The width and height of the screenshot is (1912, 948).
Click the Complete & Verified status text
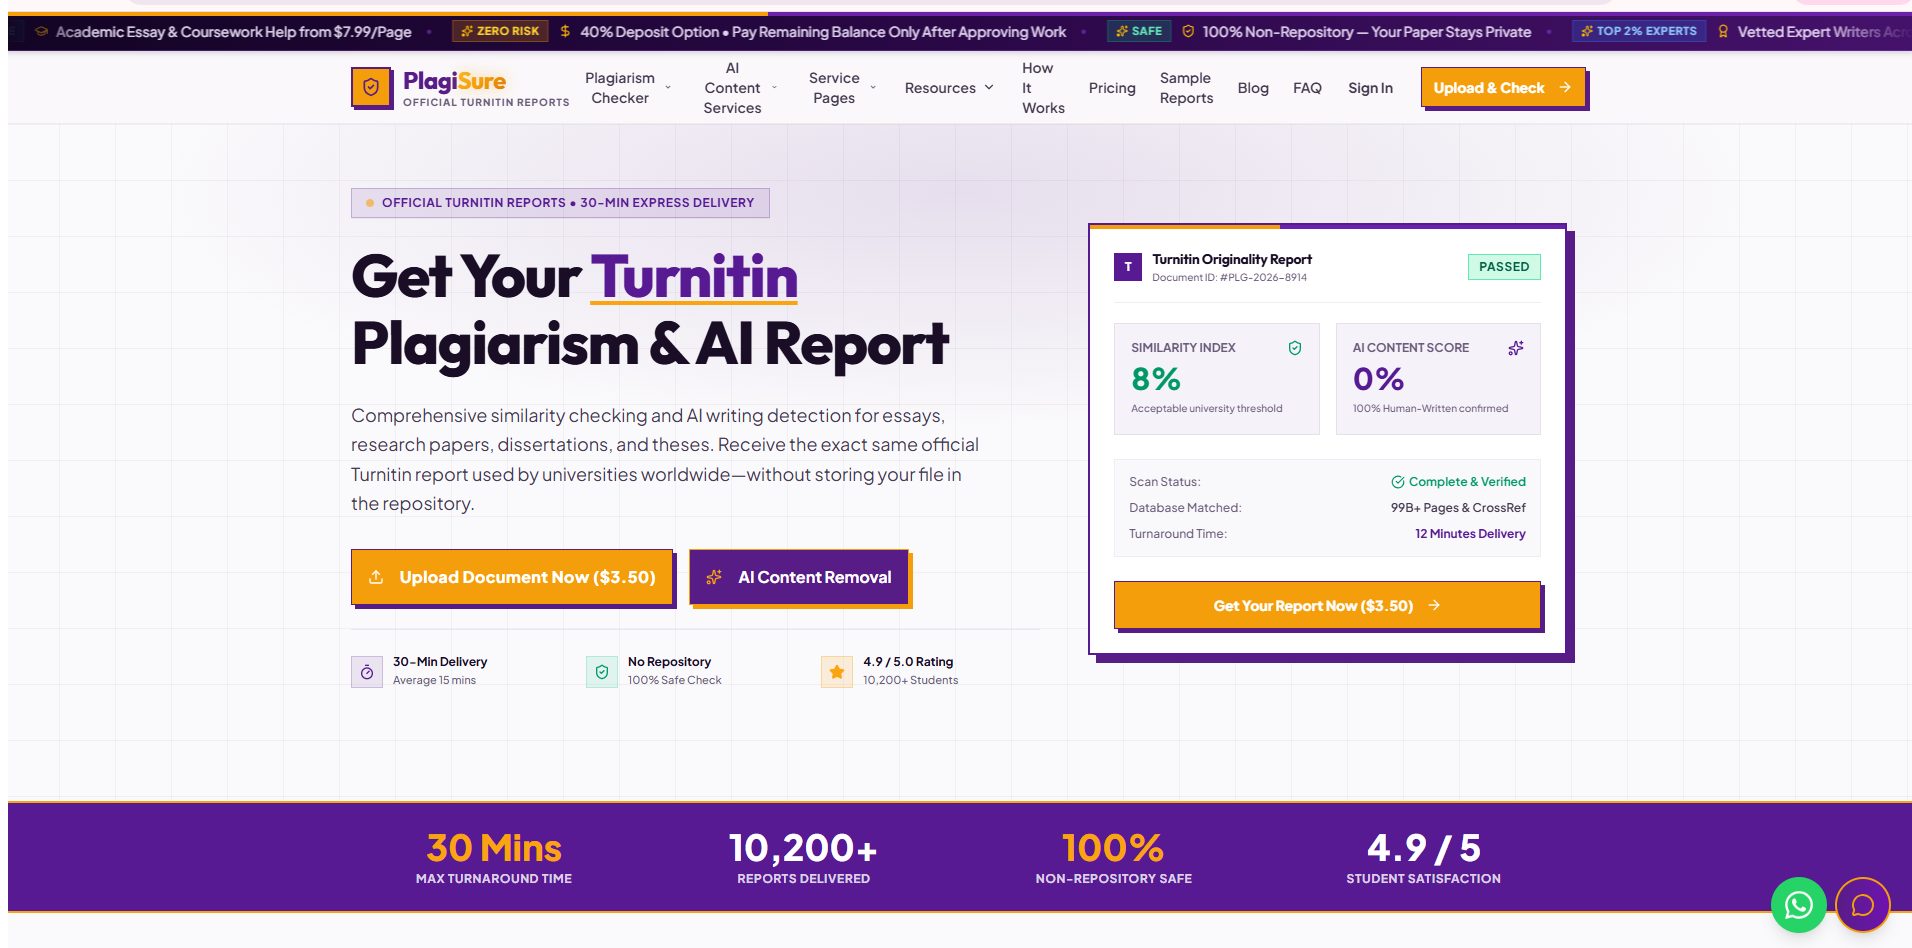[1467, 482]
